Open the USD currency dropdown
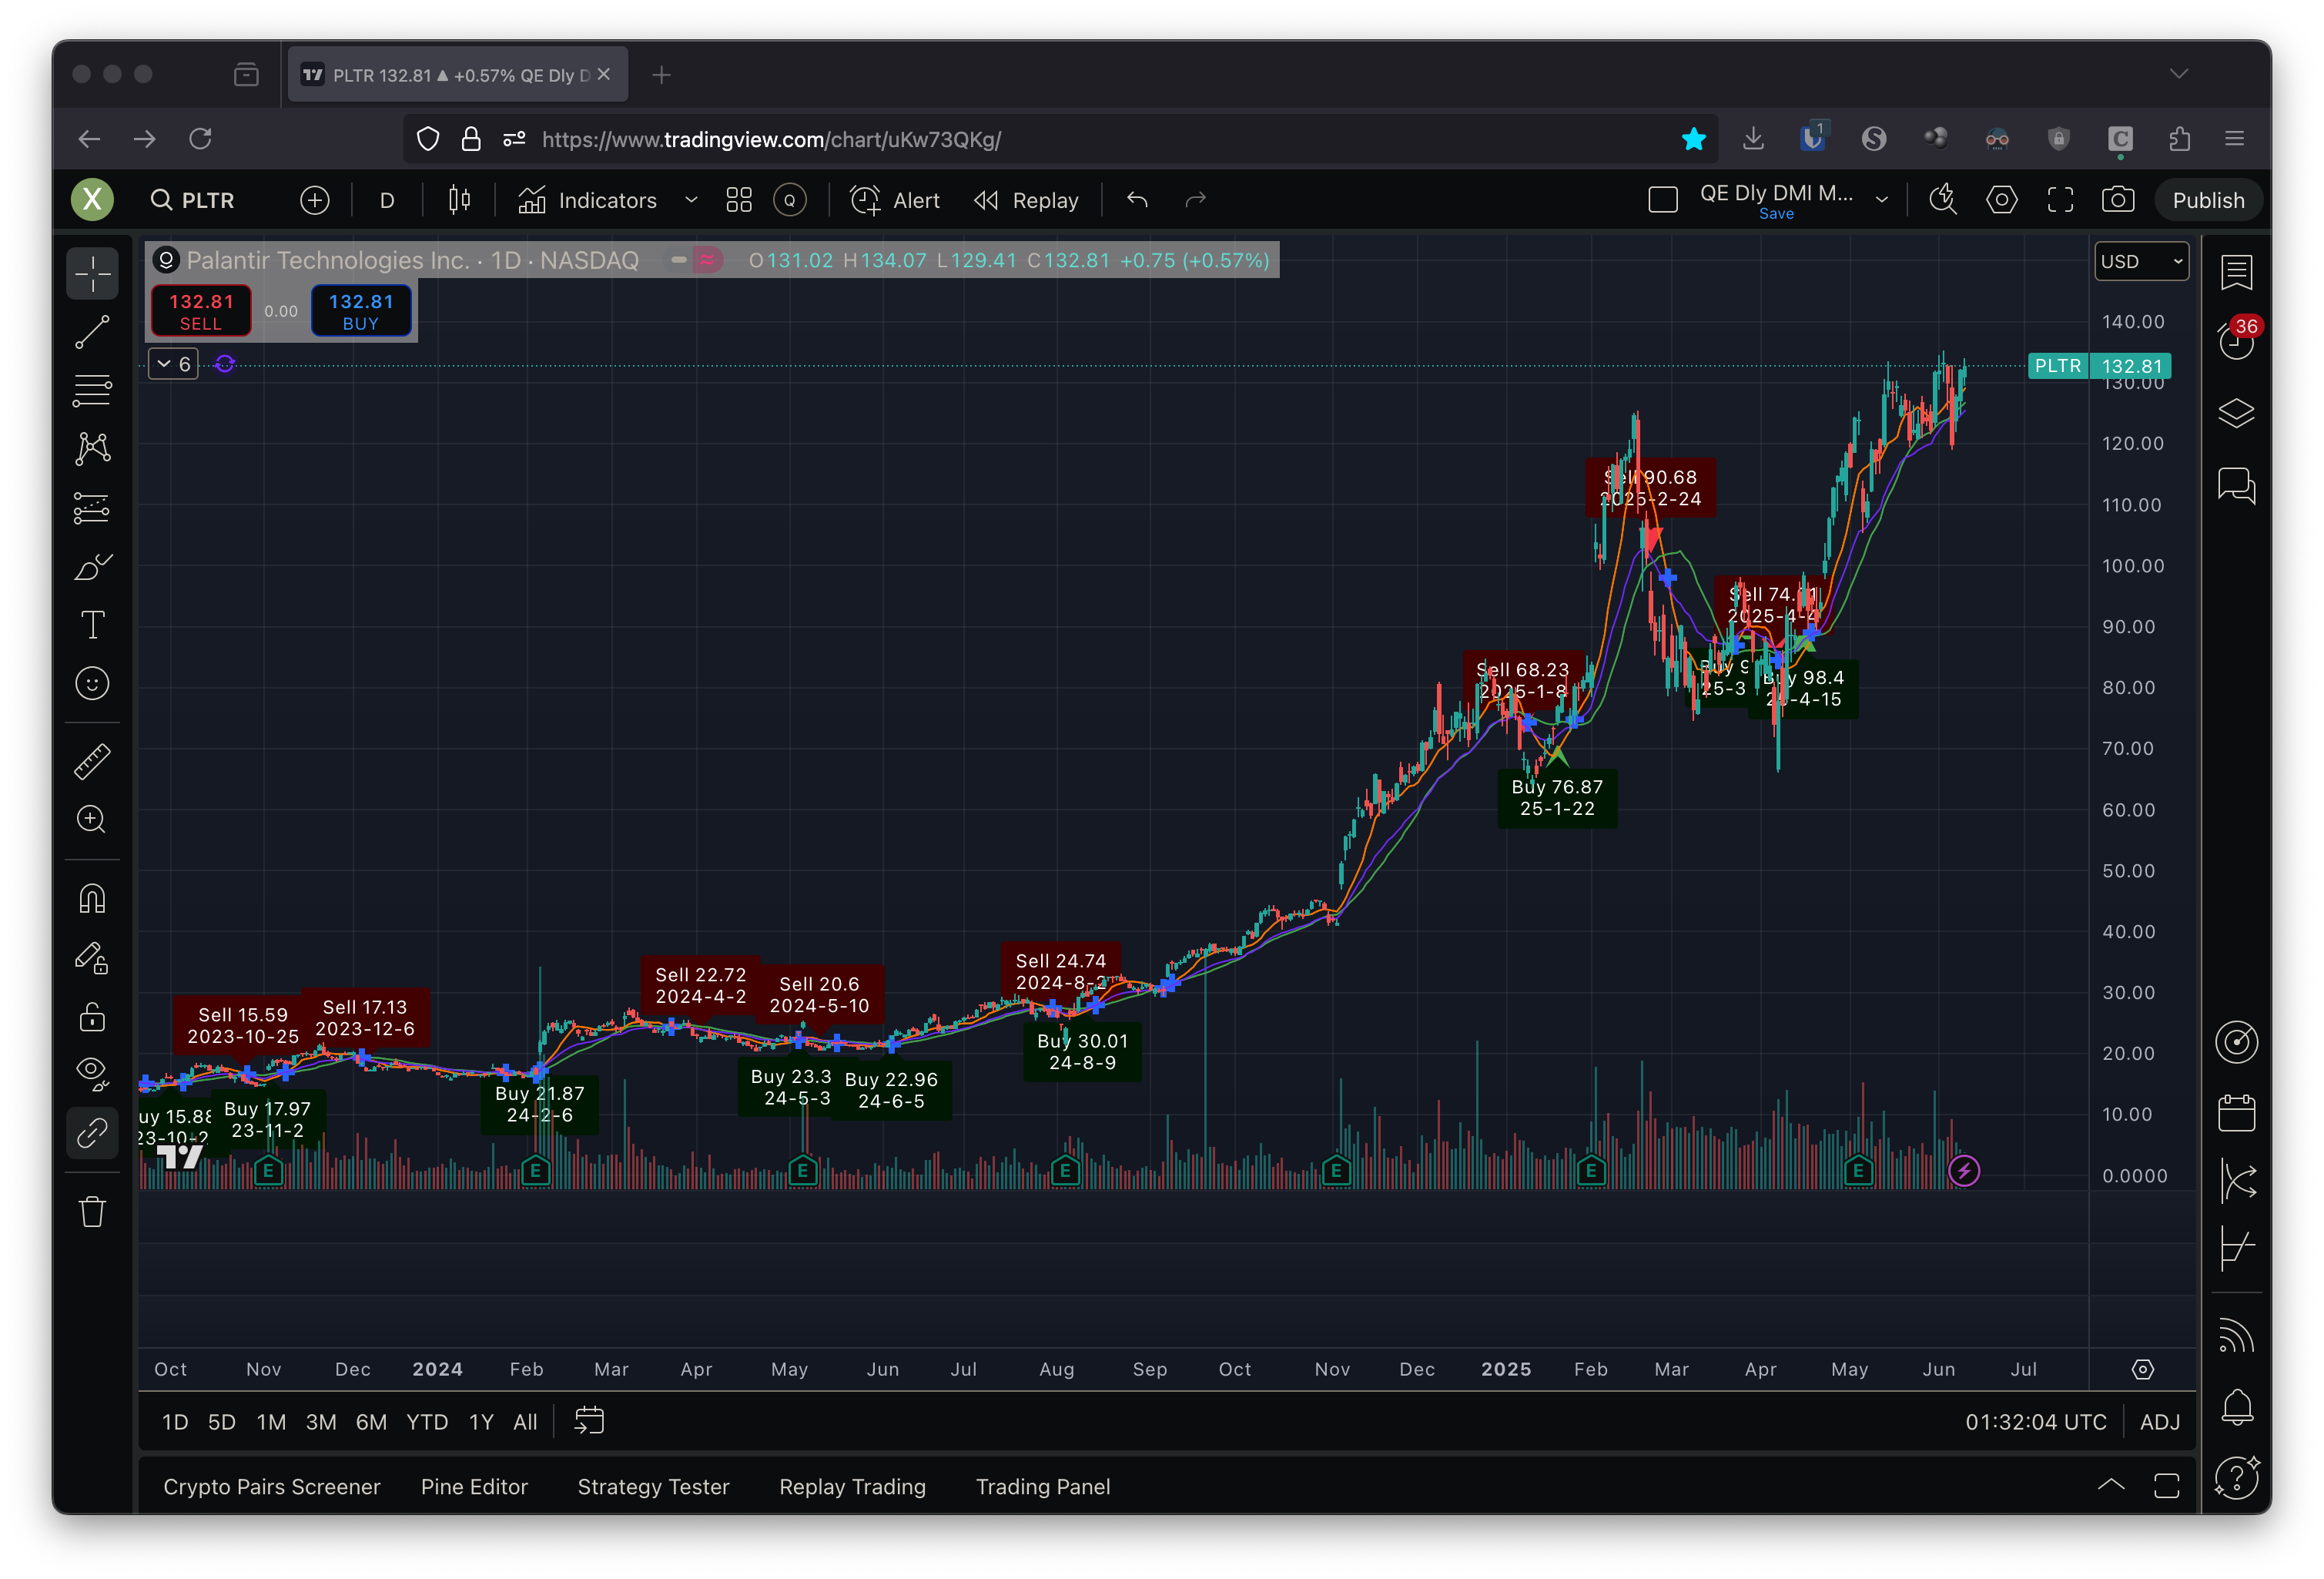This screenshot has height=1579, width=2324. pos(2141,261)
